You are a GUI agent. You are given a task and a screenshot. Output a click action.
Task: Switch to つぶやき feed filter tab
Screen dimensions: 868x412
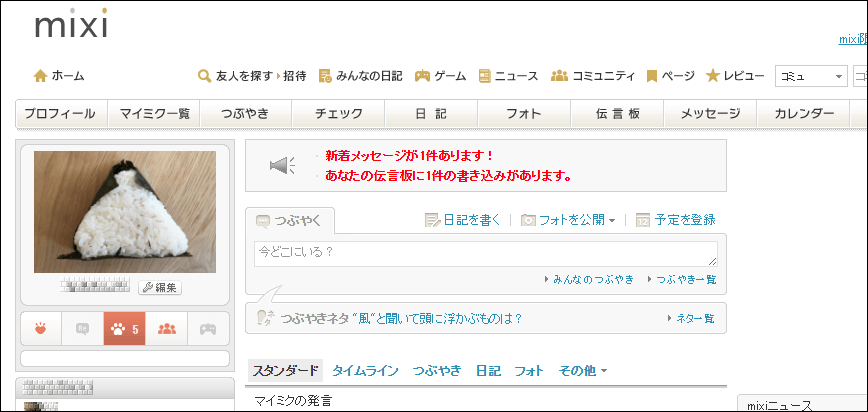(x=437, y=371)
